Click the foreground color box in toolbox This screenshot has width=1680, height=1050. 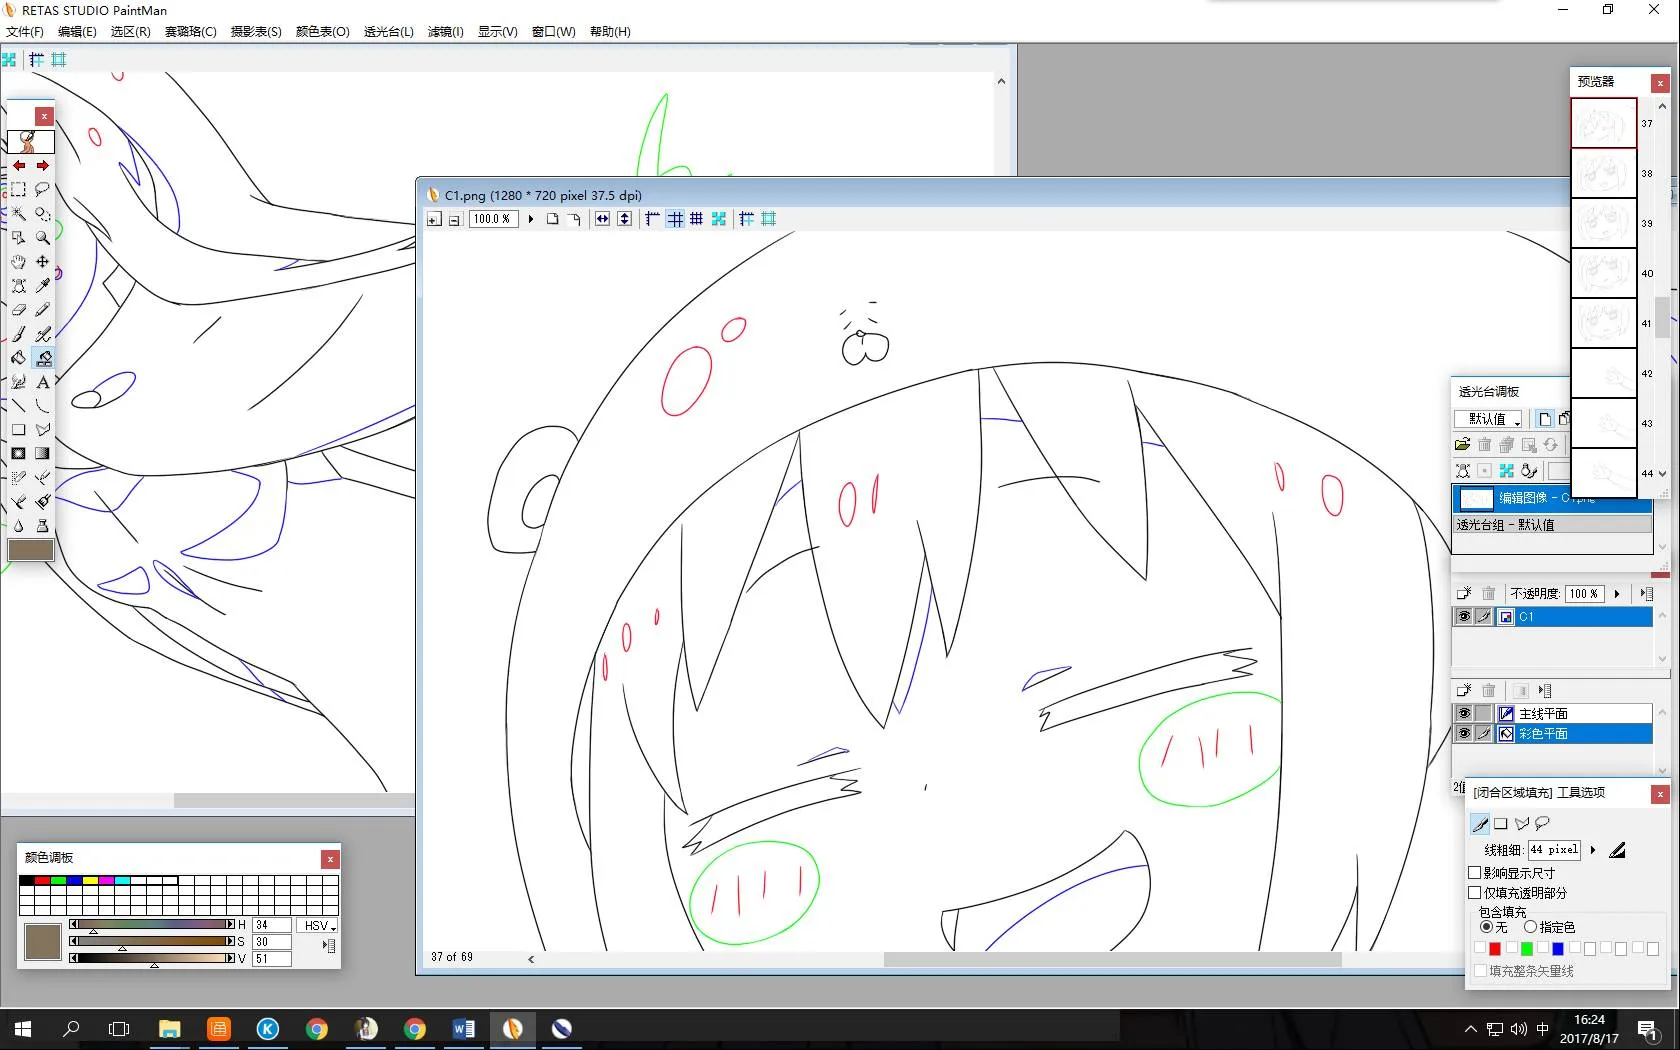30,550
